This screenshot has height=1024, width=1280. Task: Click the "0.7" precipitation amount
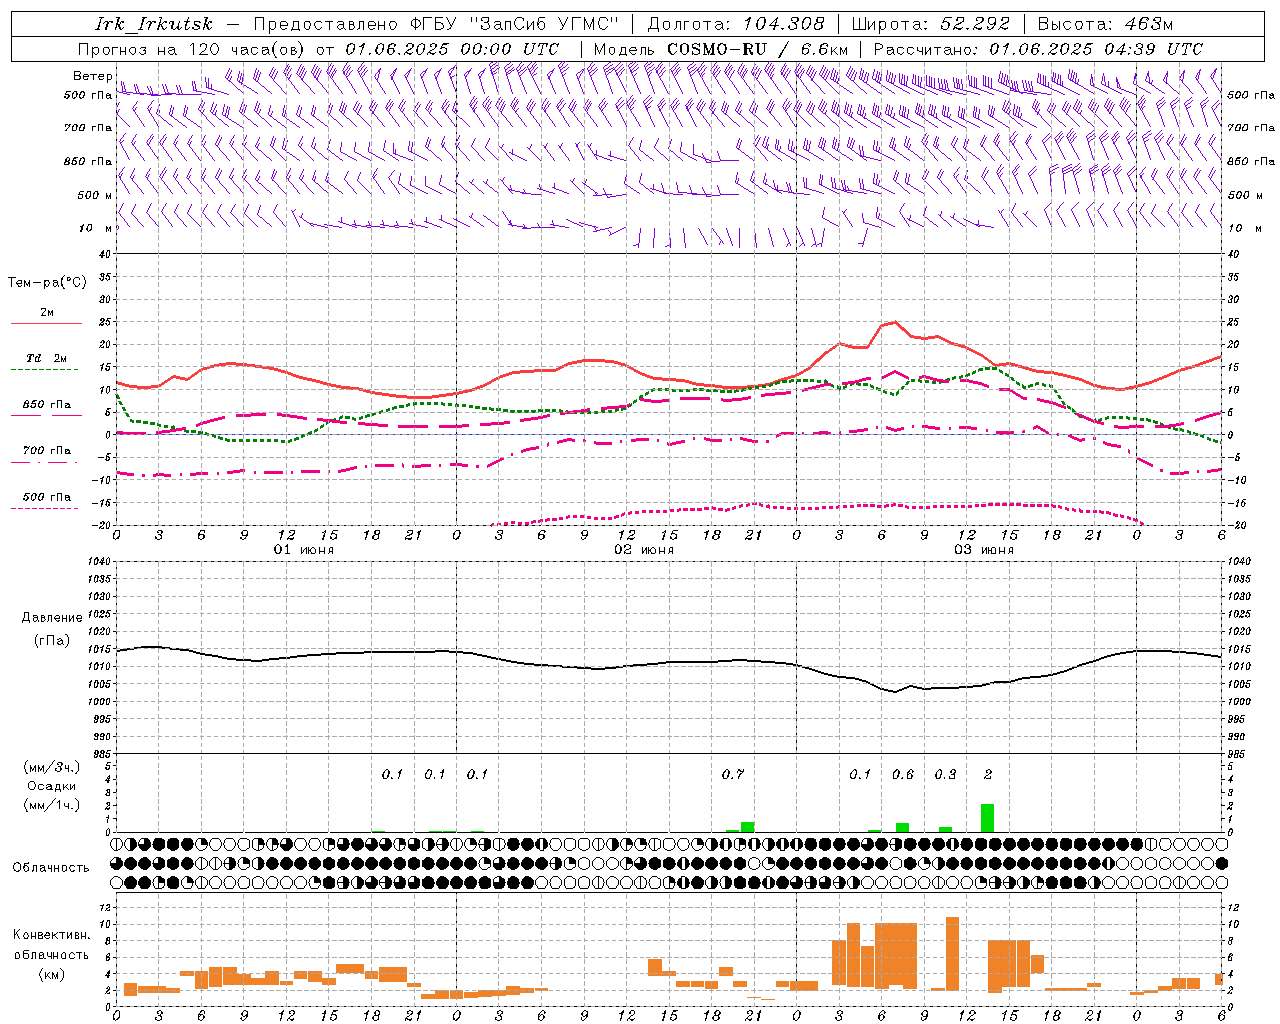coord(733,774)
